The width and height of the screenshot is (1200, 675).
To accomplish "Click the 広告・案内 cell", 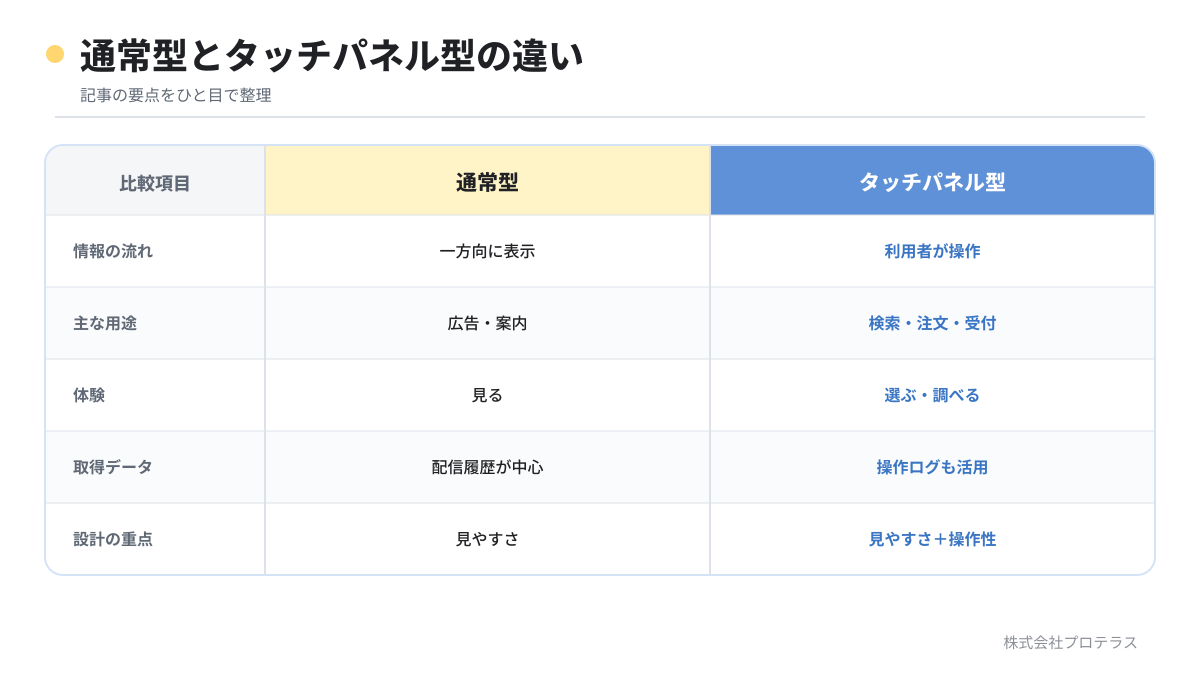I will [488, 323].
